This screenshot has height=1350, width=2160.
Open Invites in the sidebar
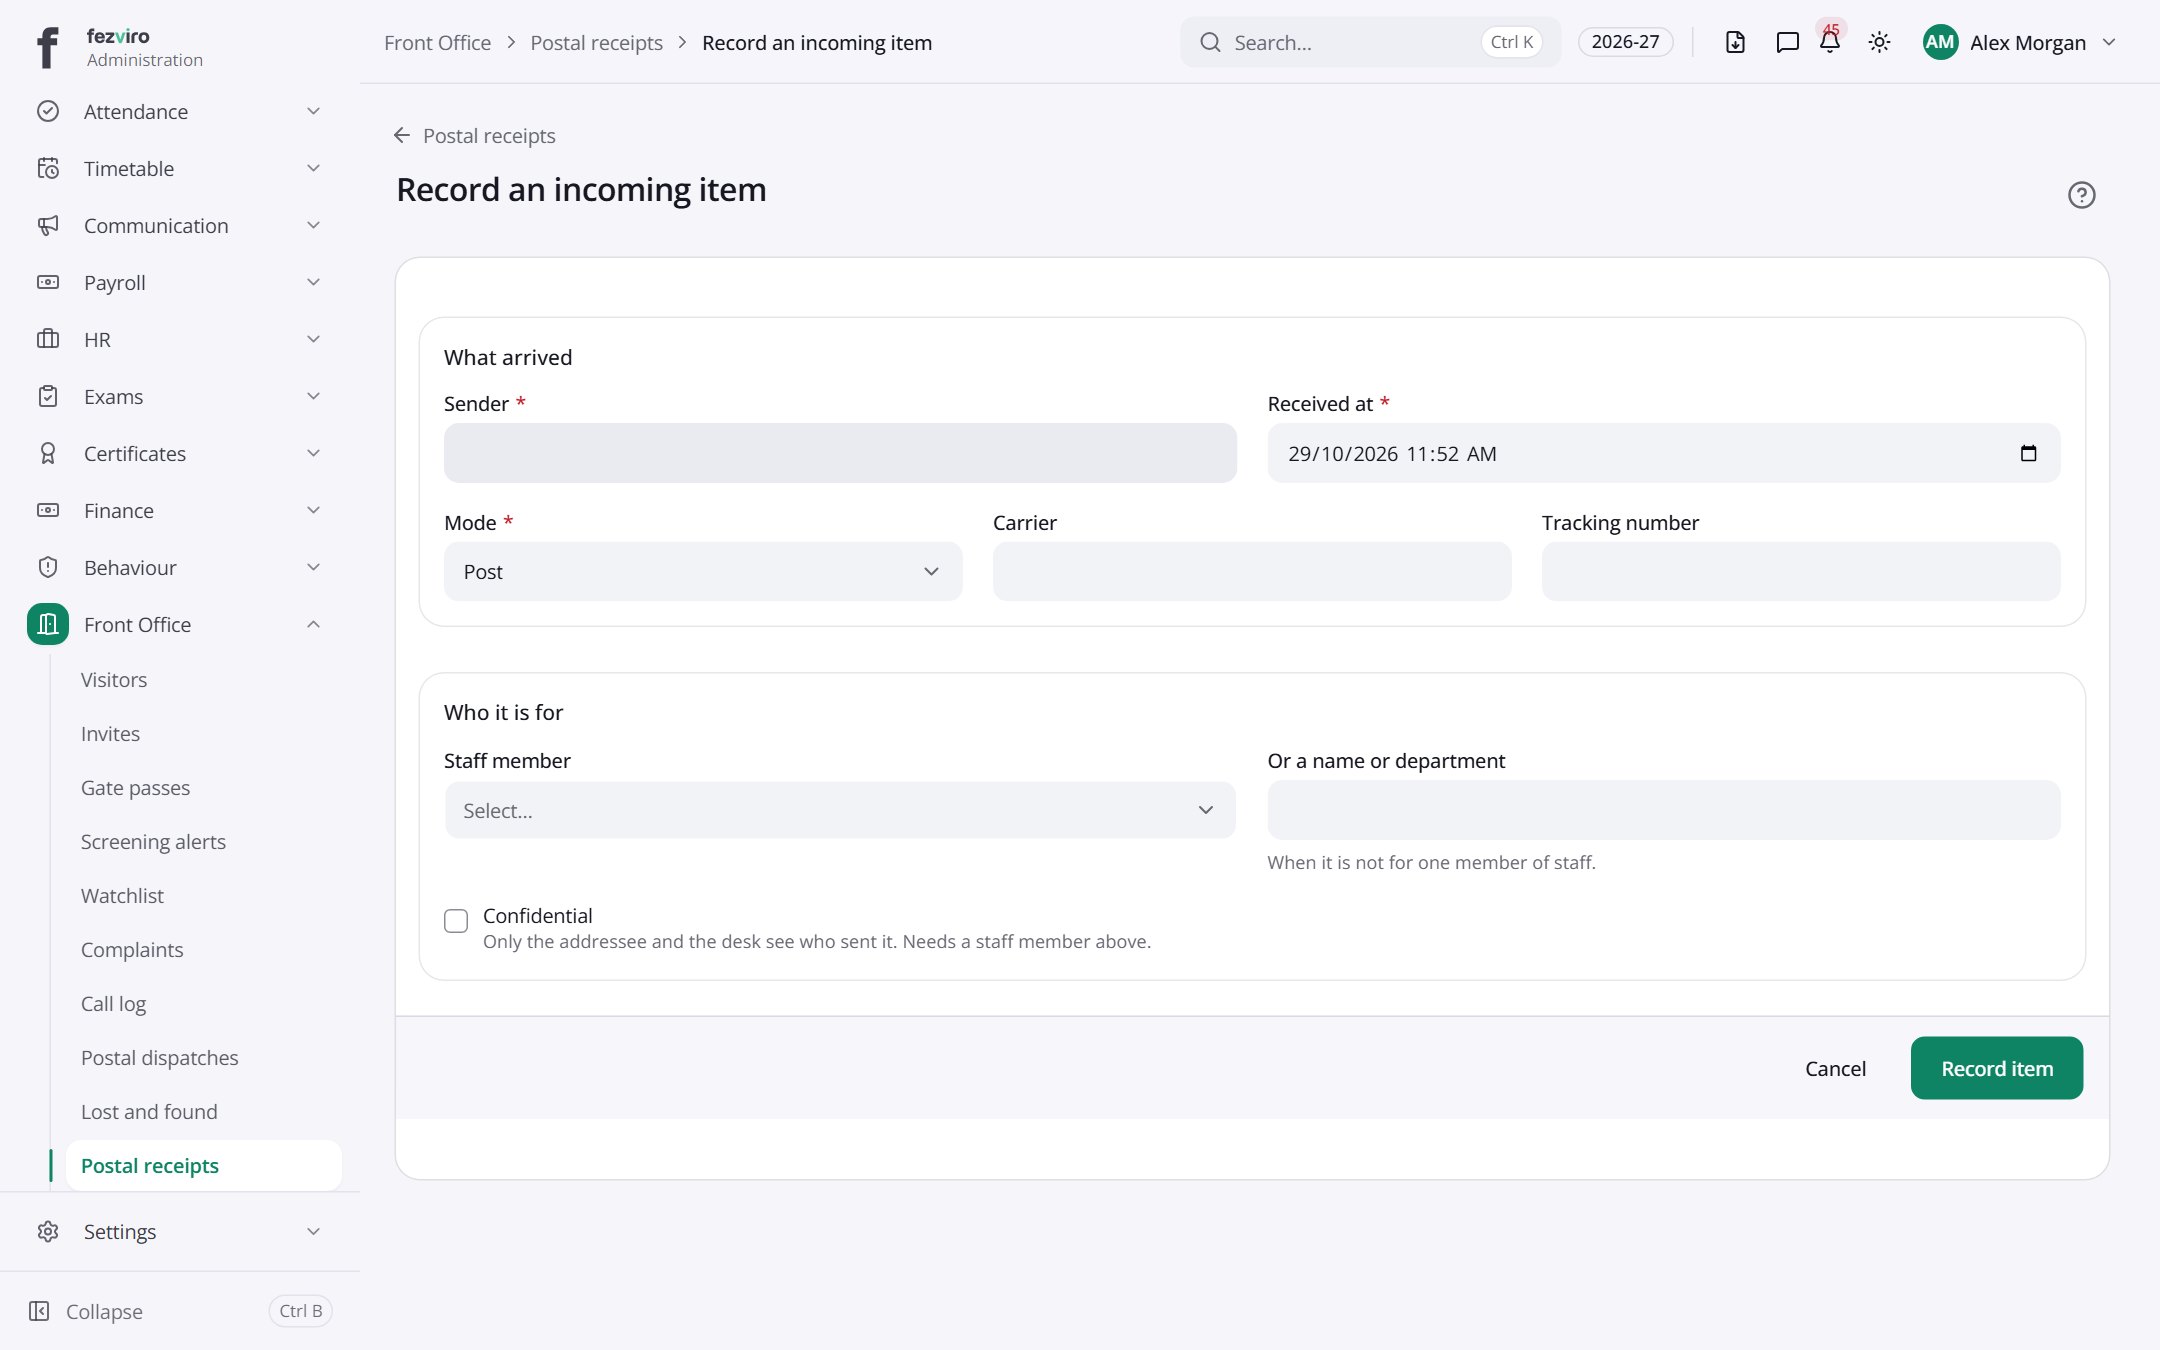point(110,734)
